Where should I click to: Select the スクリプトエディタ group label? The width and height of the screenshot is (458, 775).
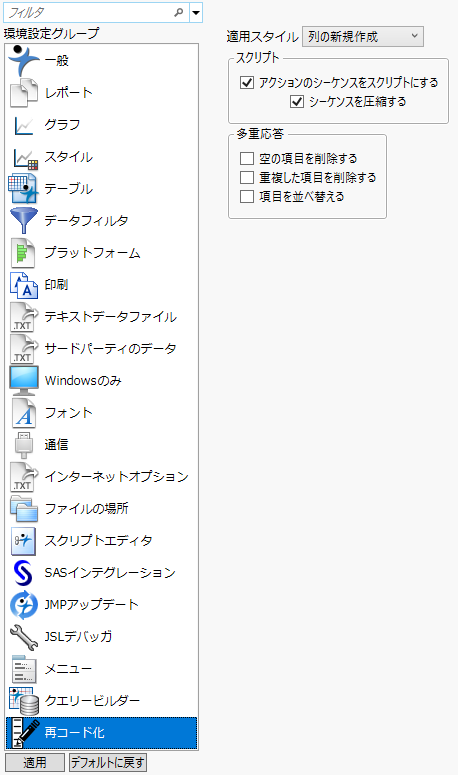pos(98,541)
